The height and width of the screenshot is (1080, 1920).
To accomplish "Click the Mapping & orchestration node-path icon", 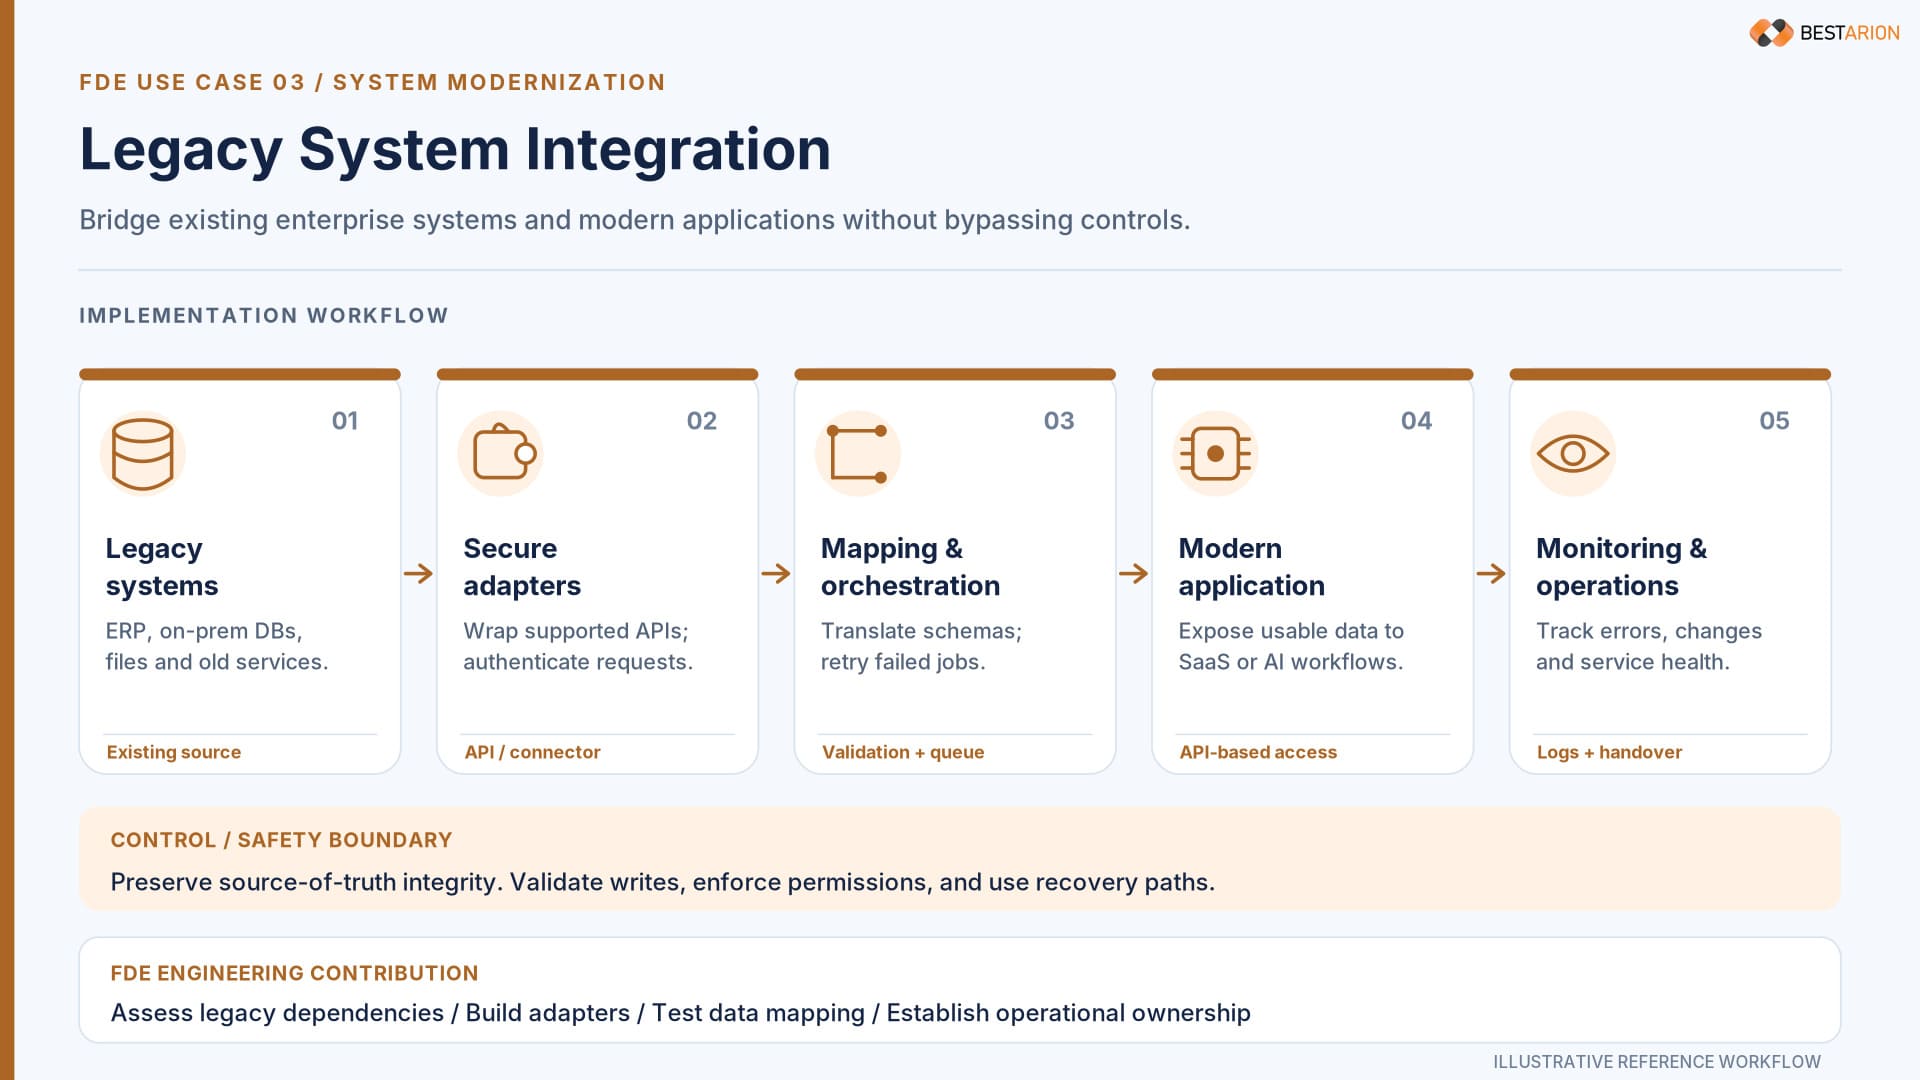I will coord(858,454).
